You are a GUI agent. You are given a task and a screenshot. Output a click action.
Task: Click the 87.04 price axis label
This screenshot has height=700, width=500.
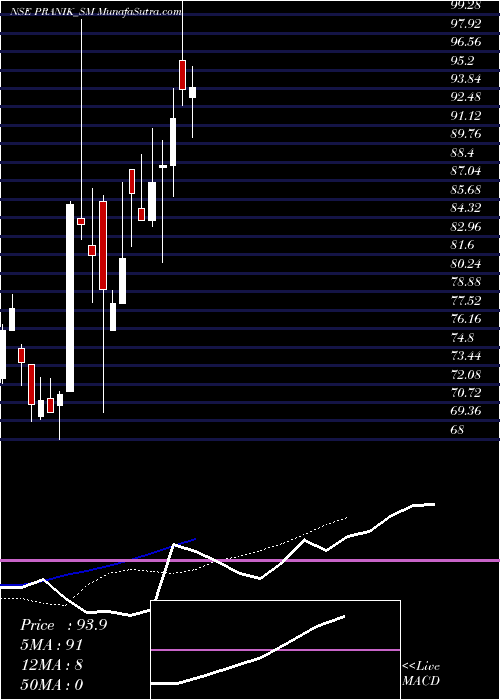pyautogui.click(x=466, y=171)
